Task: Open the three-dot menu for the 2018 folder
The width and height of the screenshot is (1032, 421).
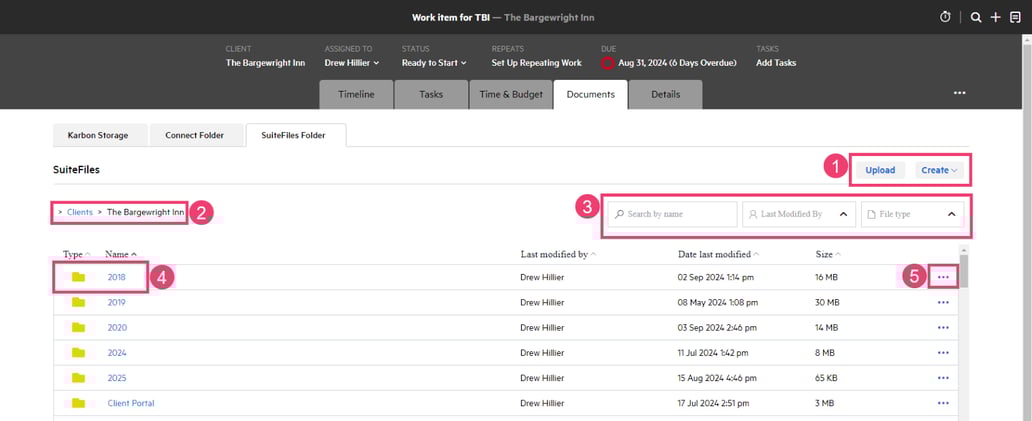Action: click(943, 276)
